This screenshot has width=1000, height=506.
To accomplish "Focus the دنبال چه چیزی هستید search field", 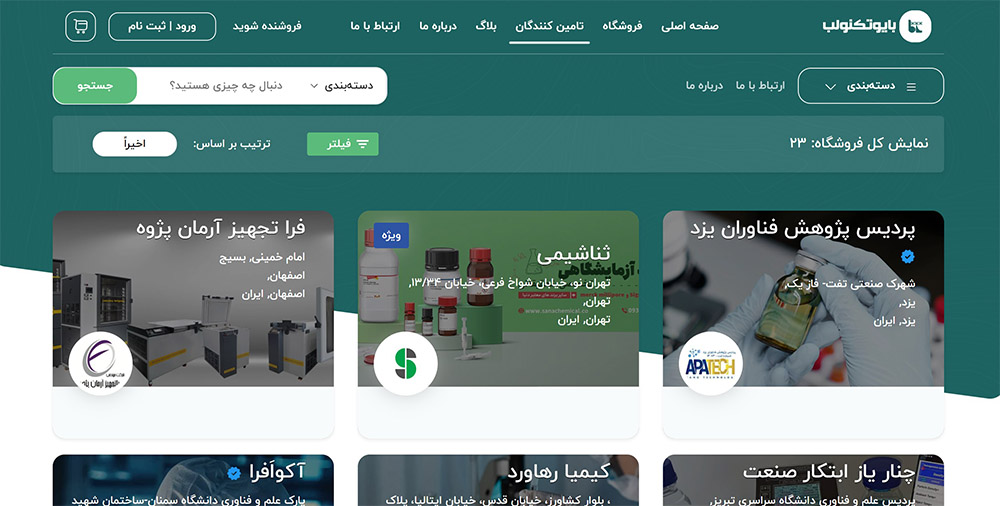I will pos(226,86).
